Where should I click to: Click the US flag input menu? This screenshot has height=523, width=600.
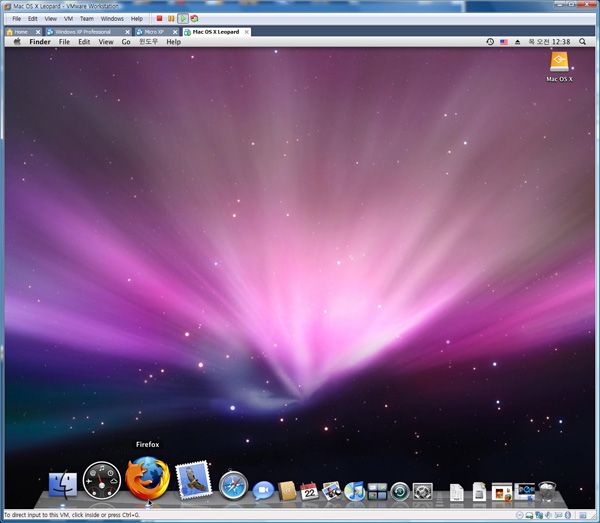click(504, 42)
